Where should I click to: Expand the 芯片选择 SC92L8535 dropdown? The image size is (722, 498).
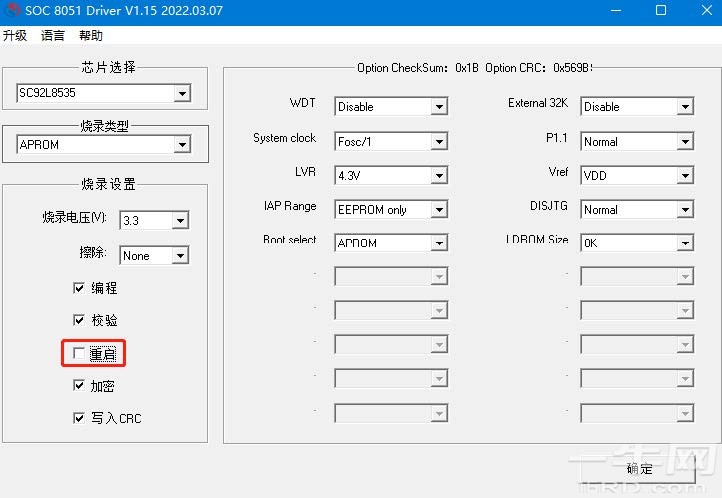pos(181,93)
